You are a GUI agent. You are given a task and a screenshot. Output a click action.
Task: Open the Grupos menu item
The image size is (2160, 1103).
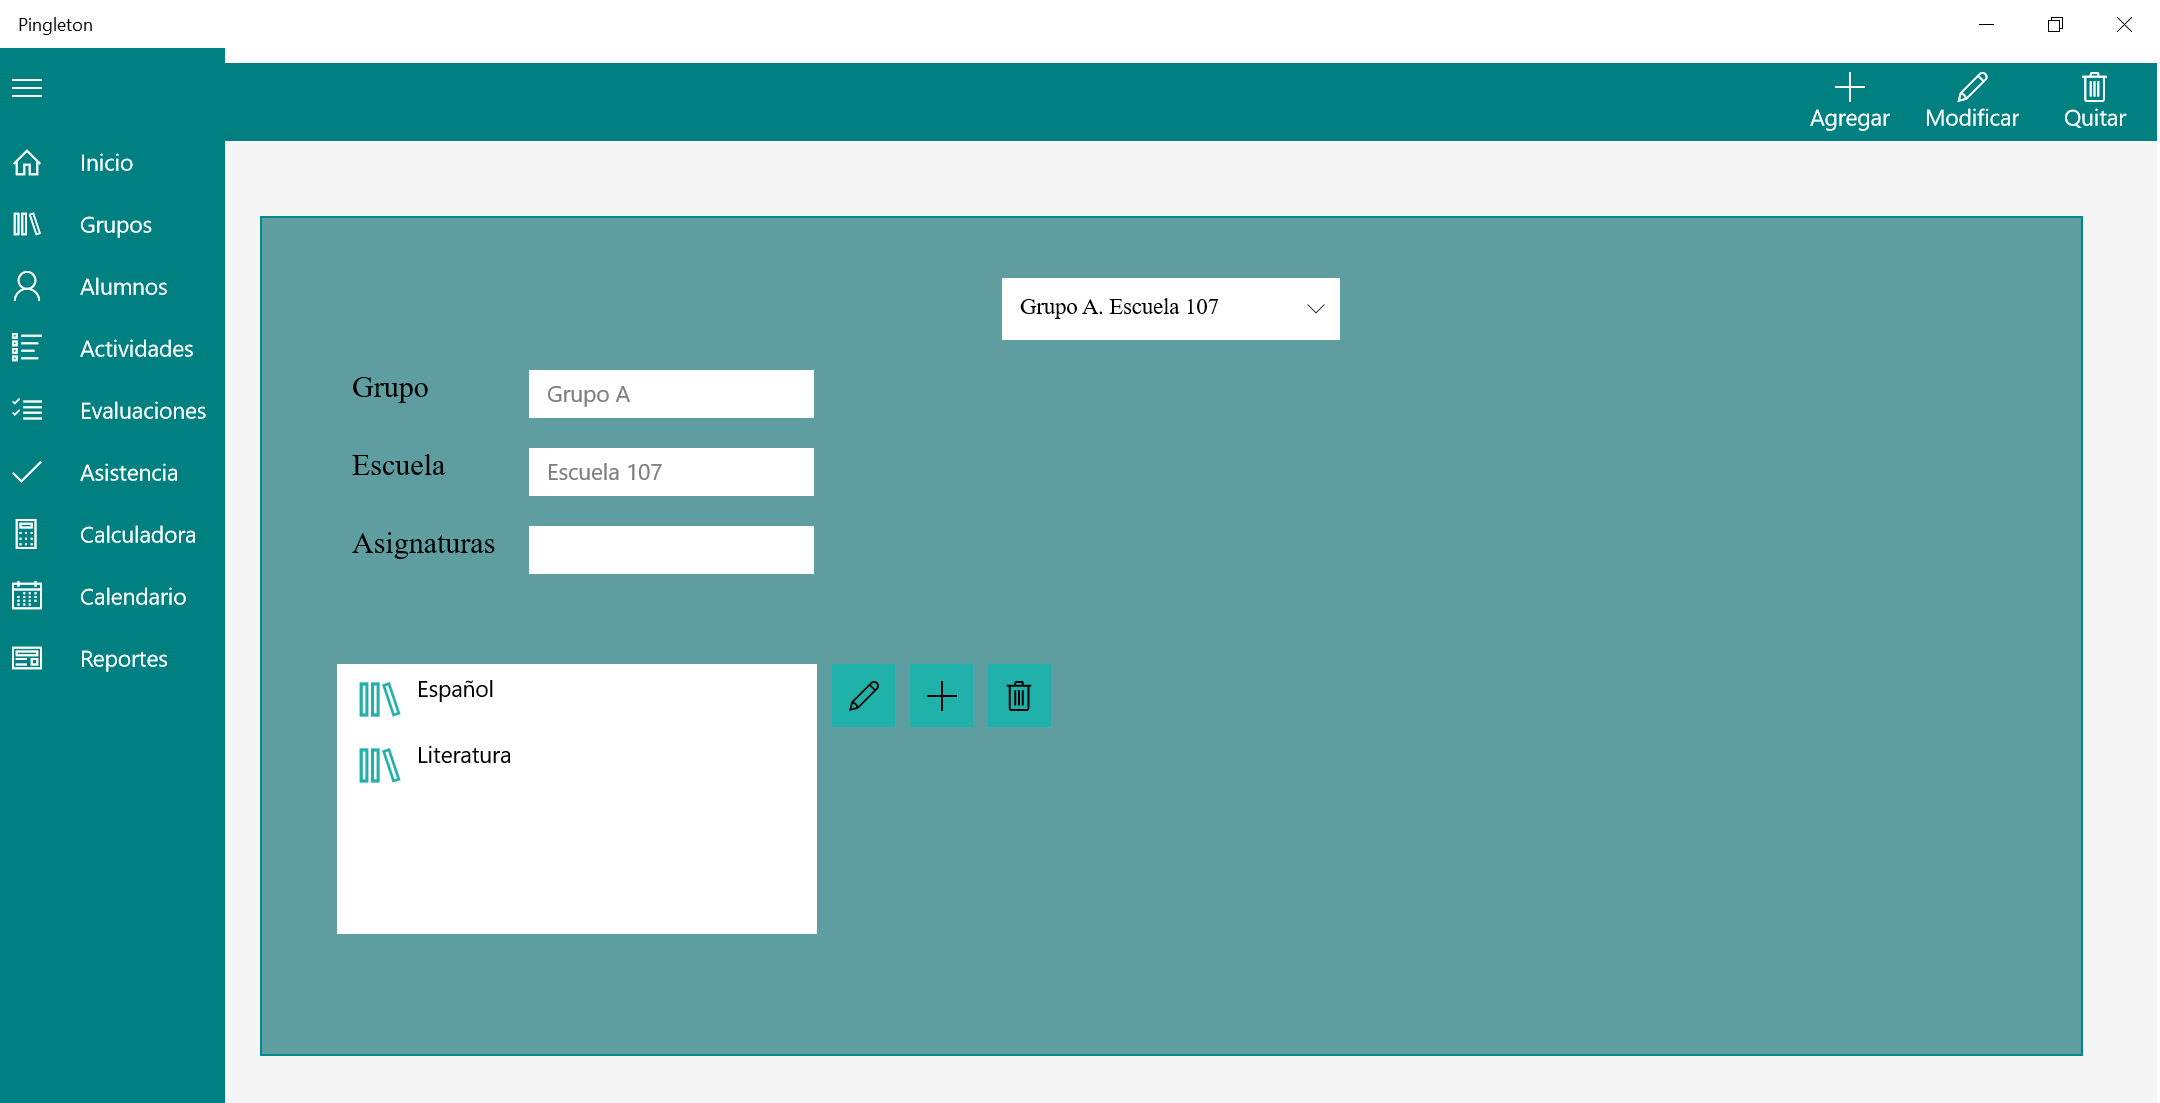pyautogui.click(x=116, y=225)
